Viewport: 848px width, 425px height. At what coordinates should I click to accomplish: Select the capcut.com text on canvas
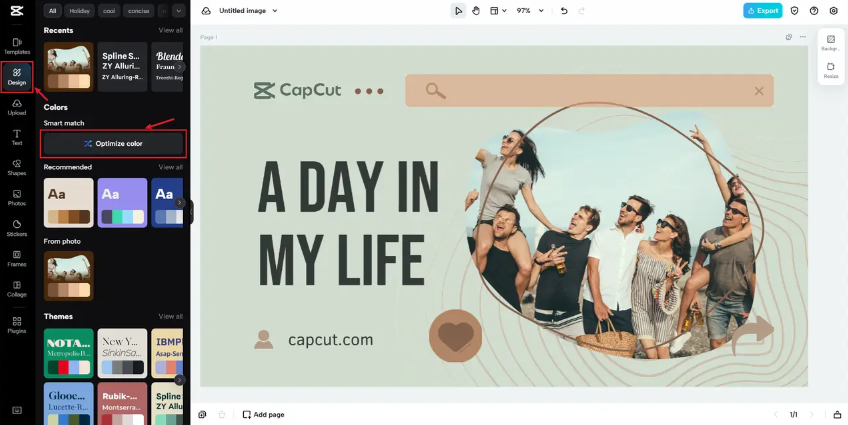[330, 340]
